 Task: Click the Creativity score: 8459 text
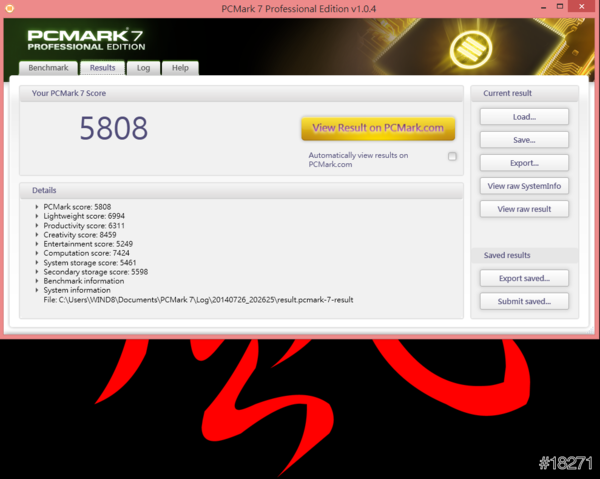point(80,235)
